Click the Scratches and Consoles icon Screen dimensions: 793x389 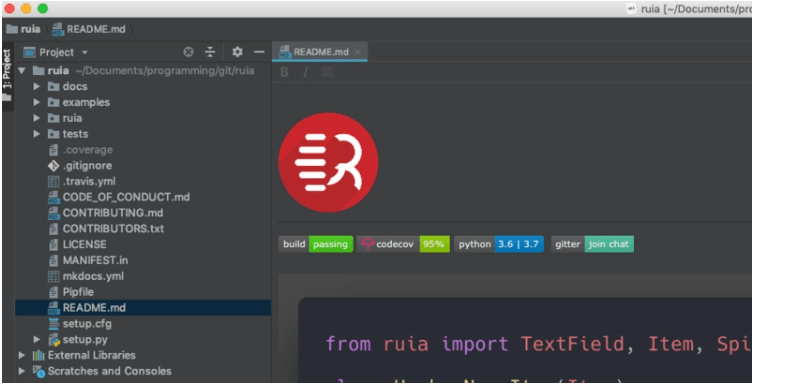coord(39,371)
